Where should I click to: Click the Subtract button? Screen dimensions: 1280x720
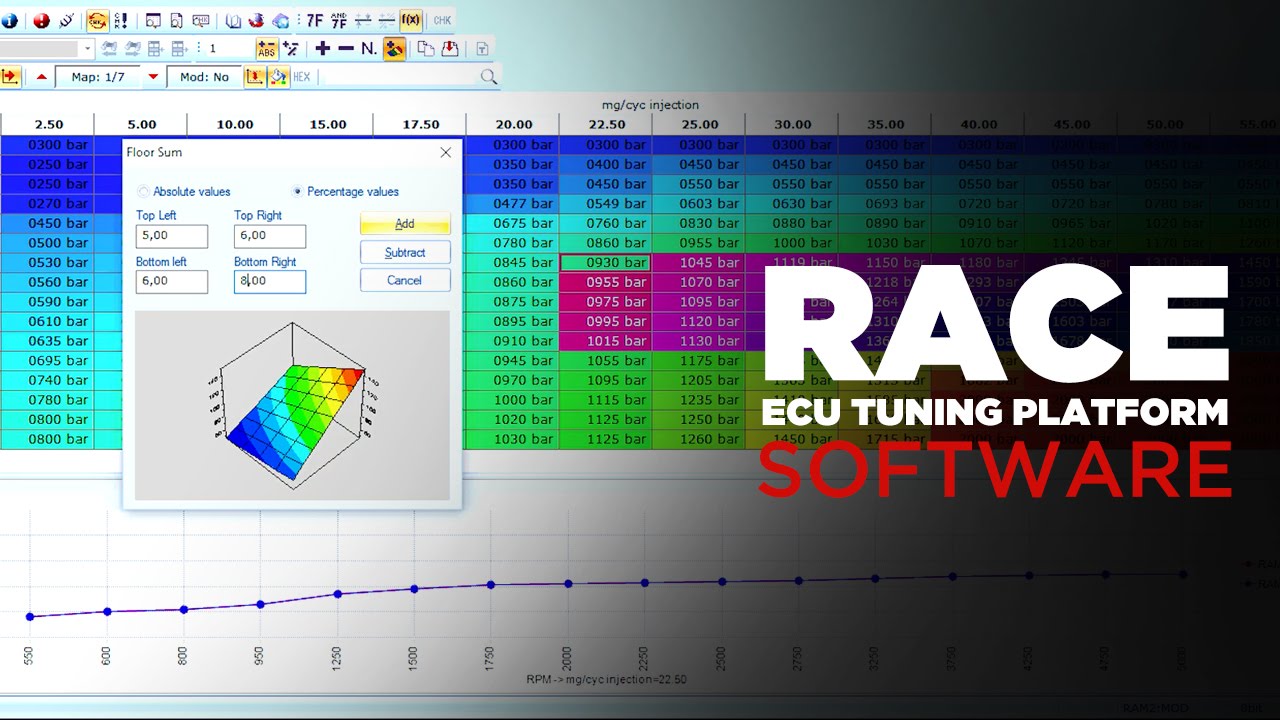point(405,252)
